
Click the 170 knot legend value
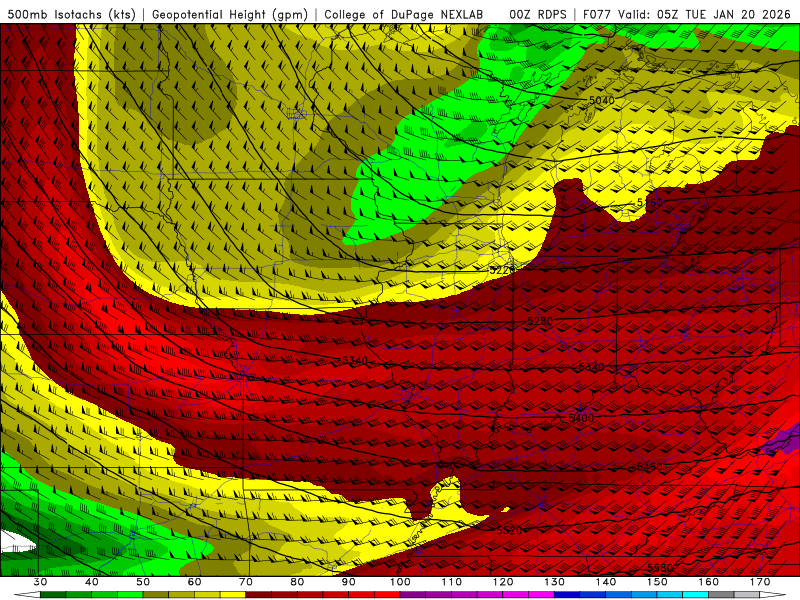[760, 582]
